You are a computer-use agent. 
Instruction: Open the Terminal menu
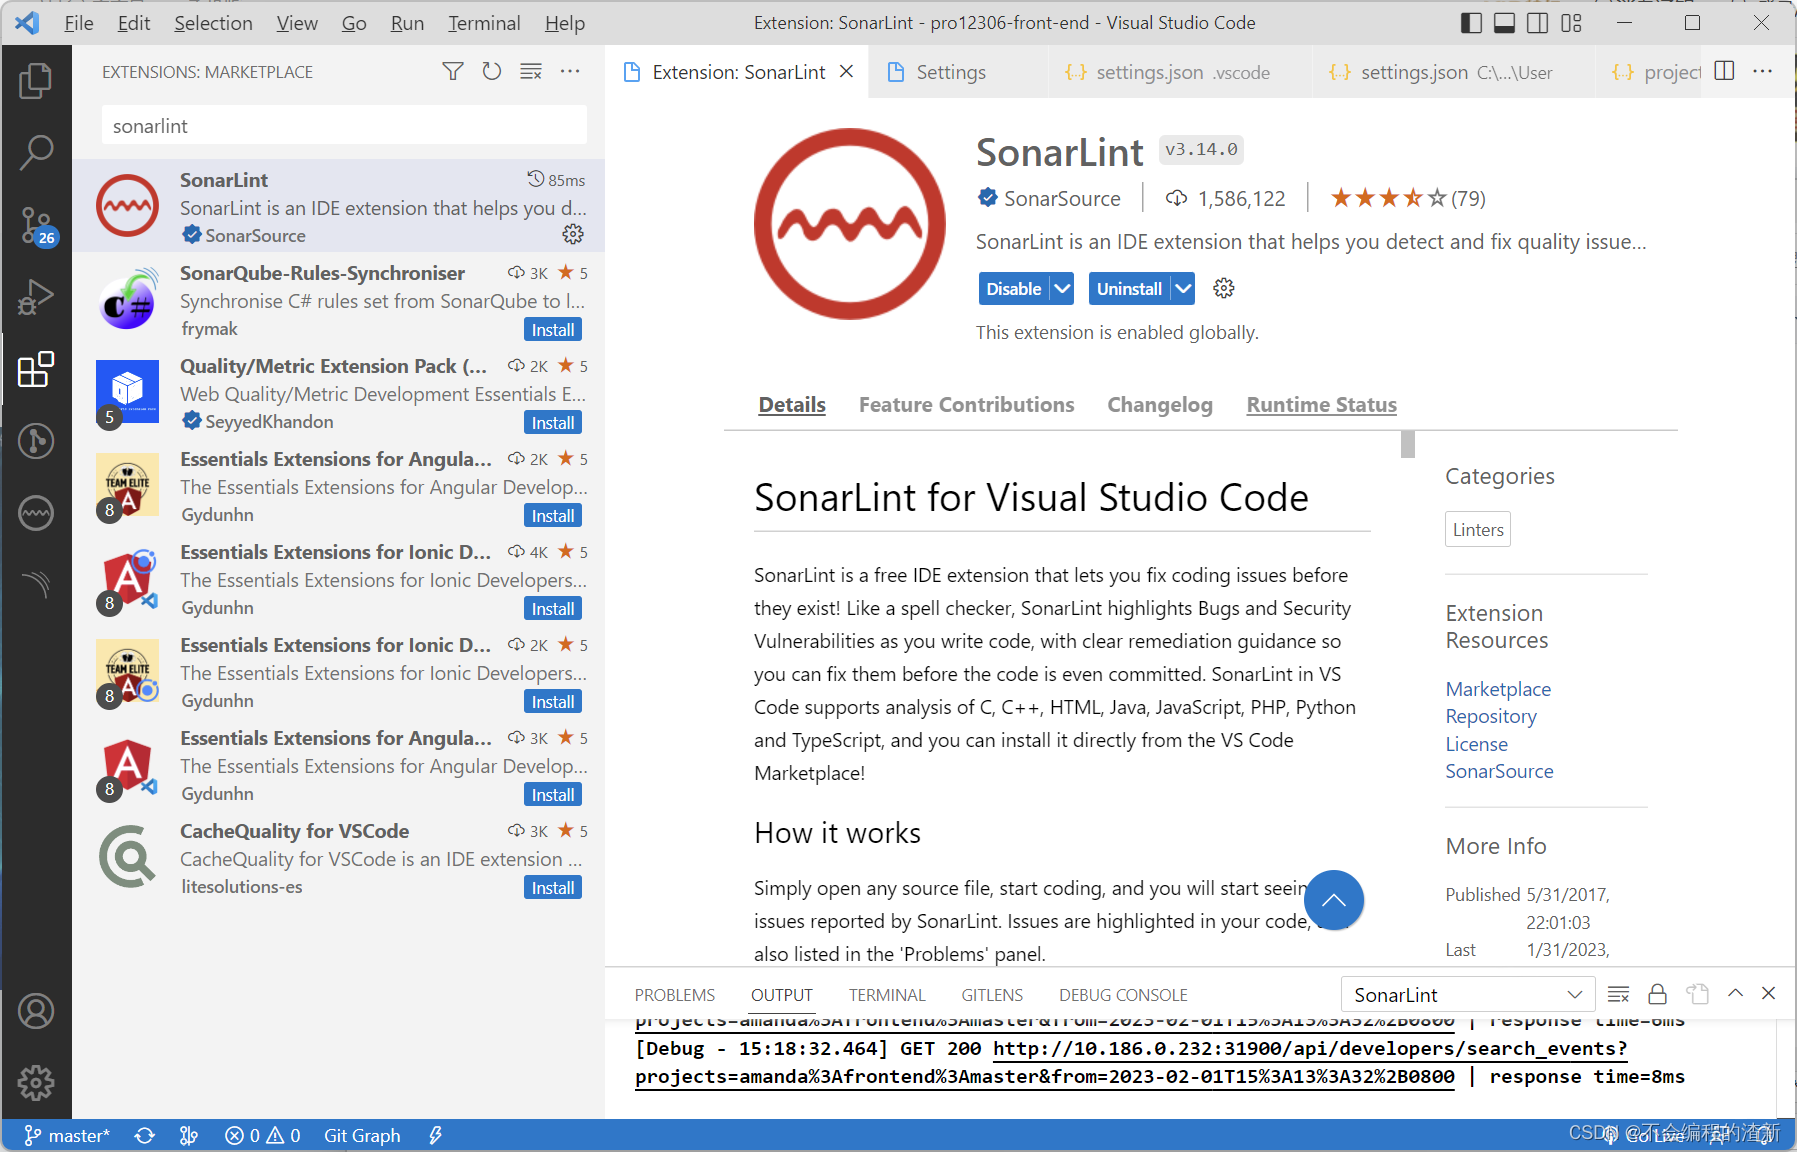click(x=483, y=23)
